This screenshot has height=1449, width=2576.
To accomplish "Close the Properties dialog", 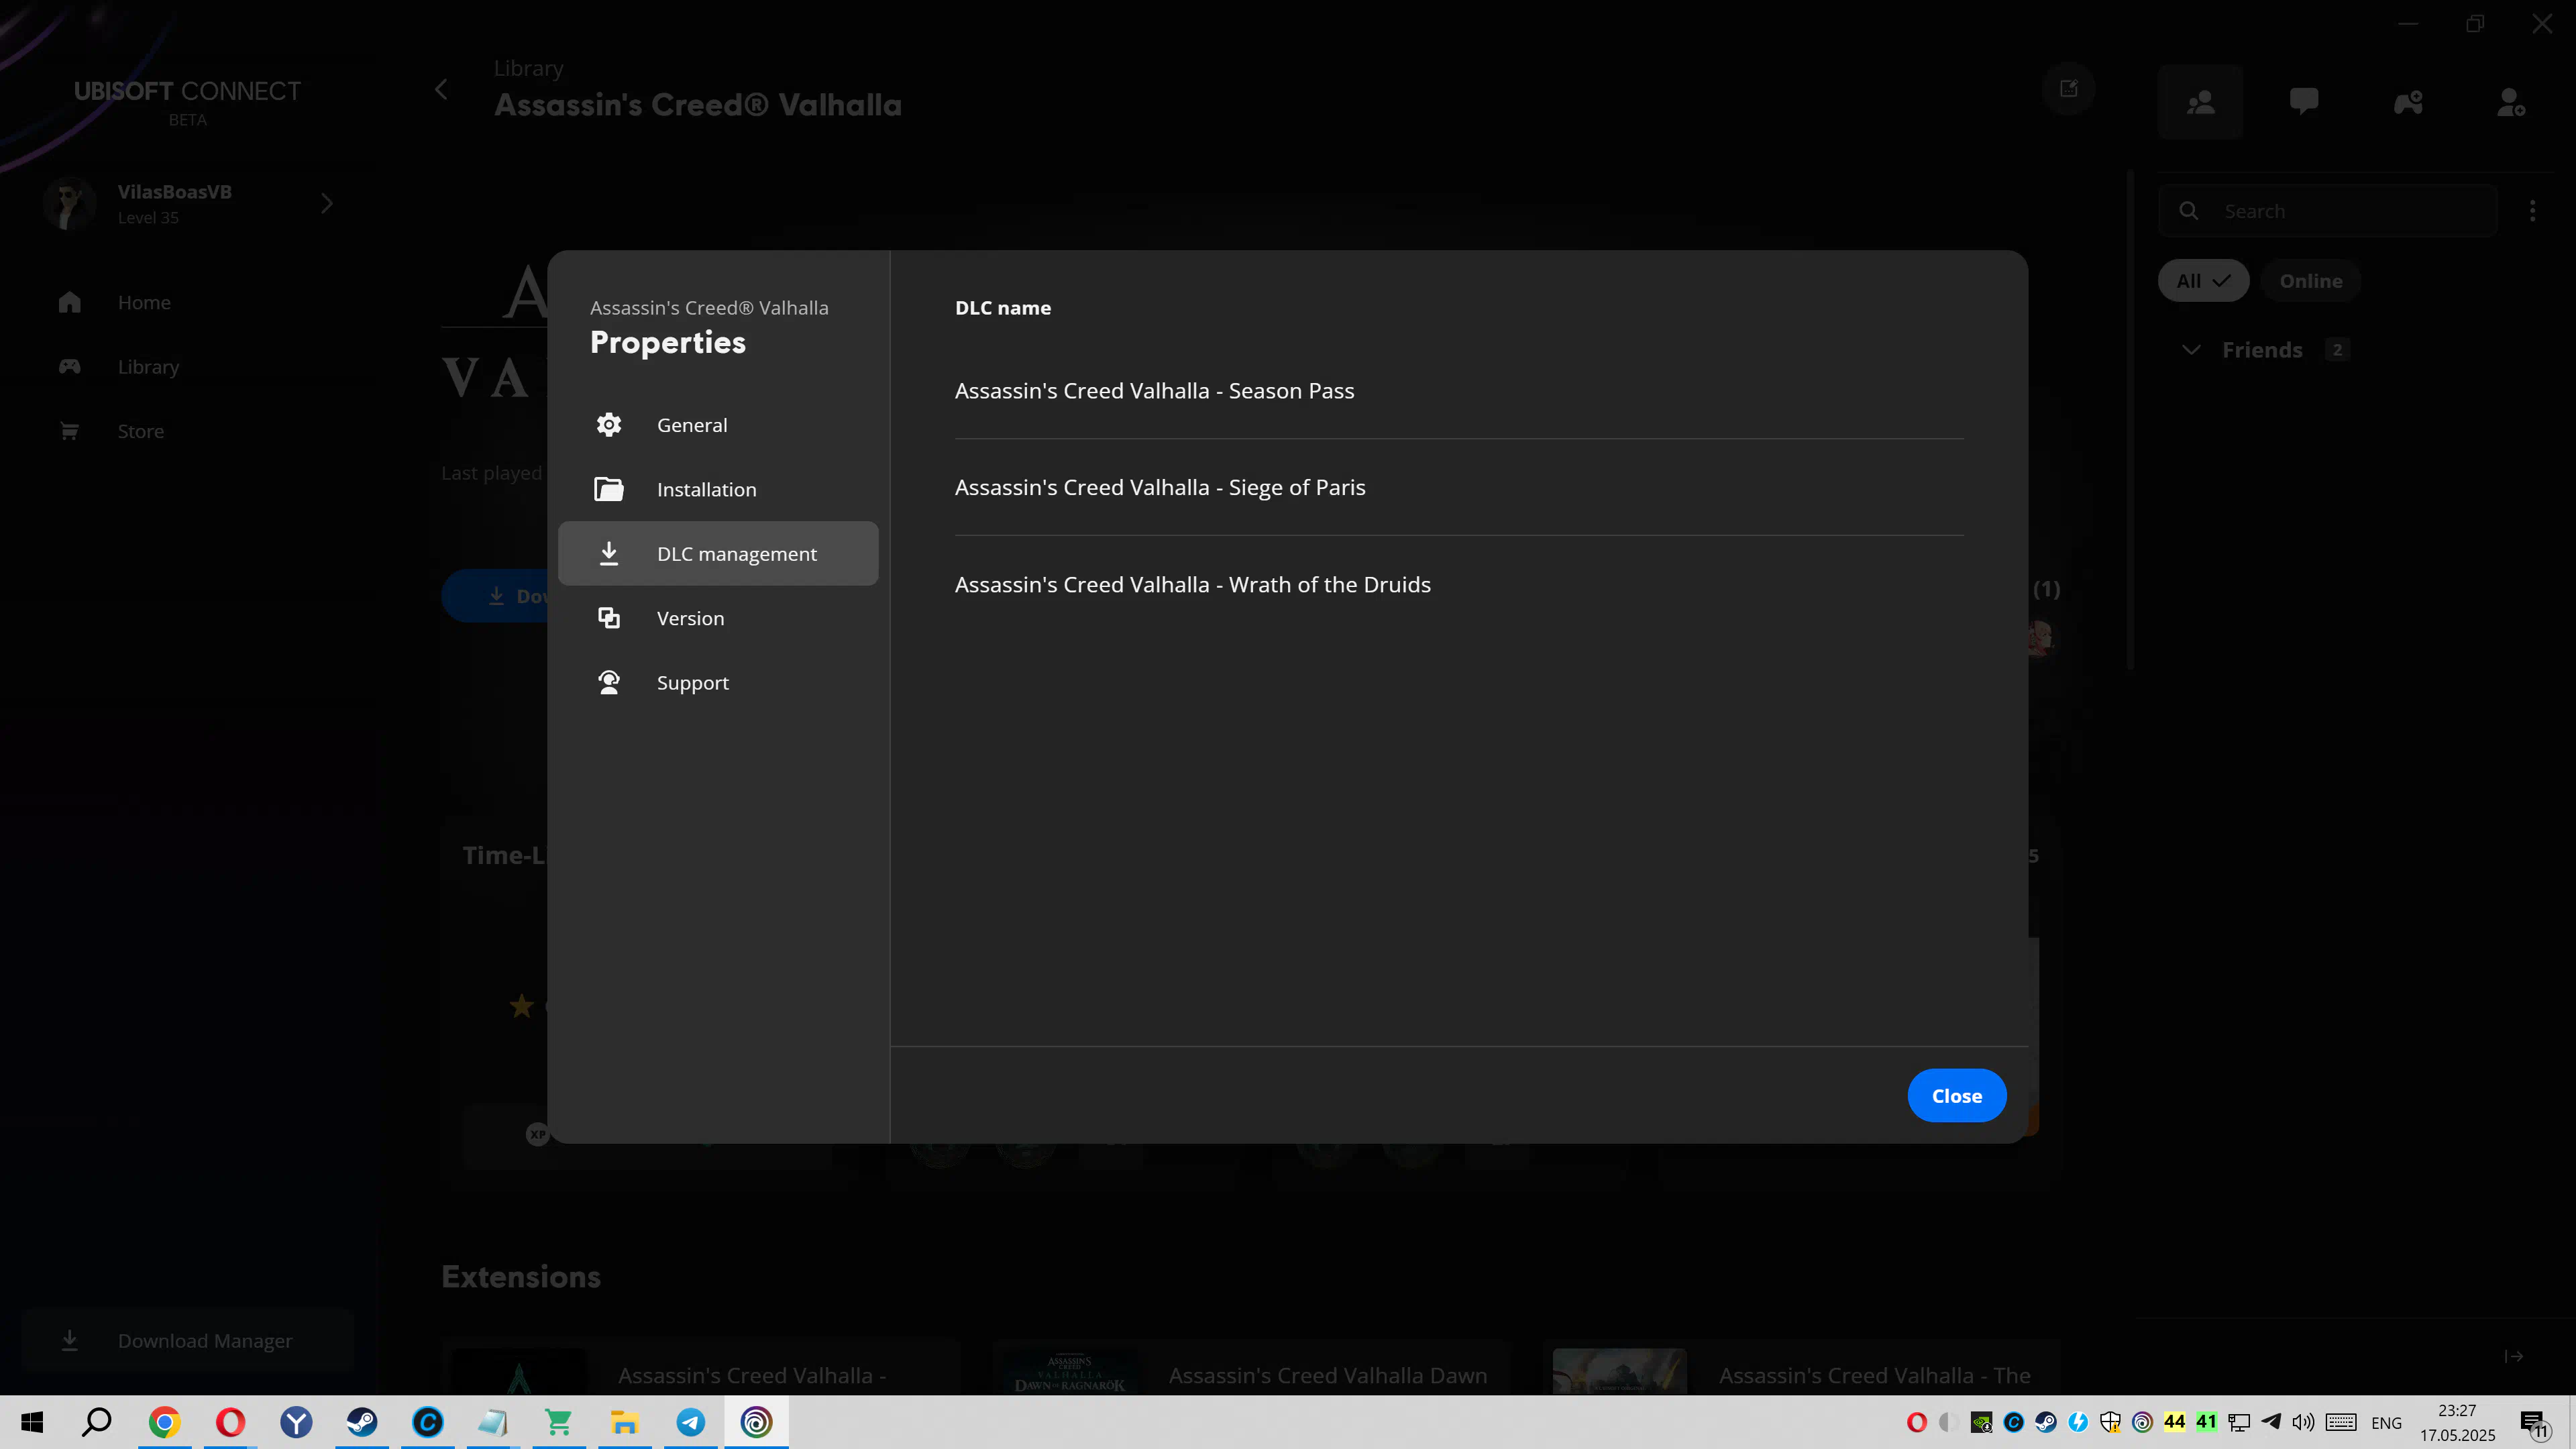I will click(x=1956, y=1095).
